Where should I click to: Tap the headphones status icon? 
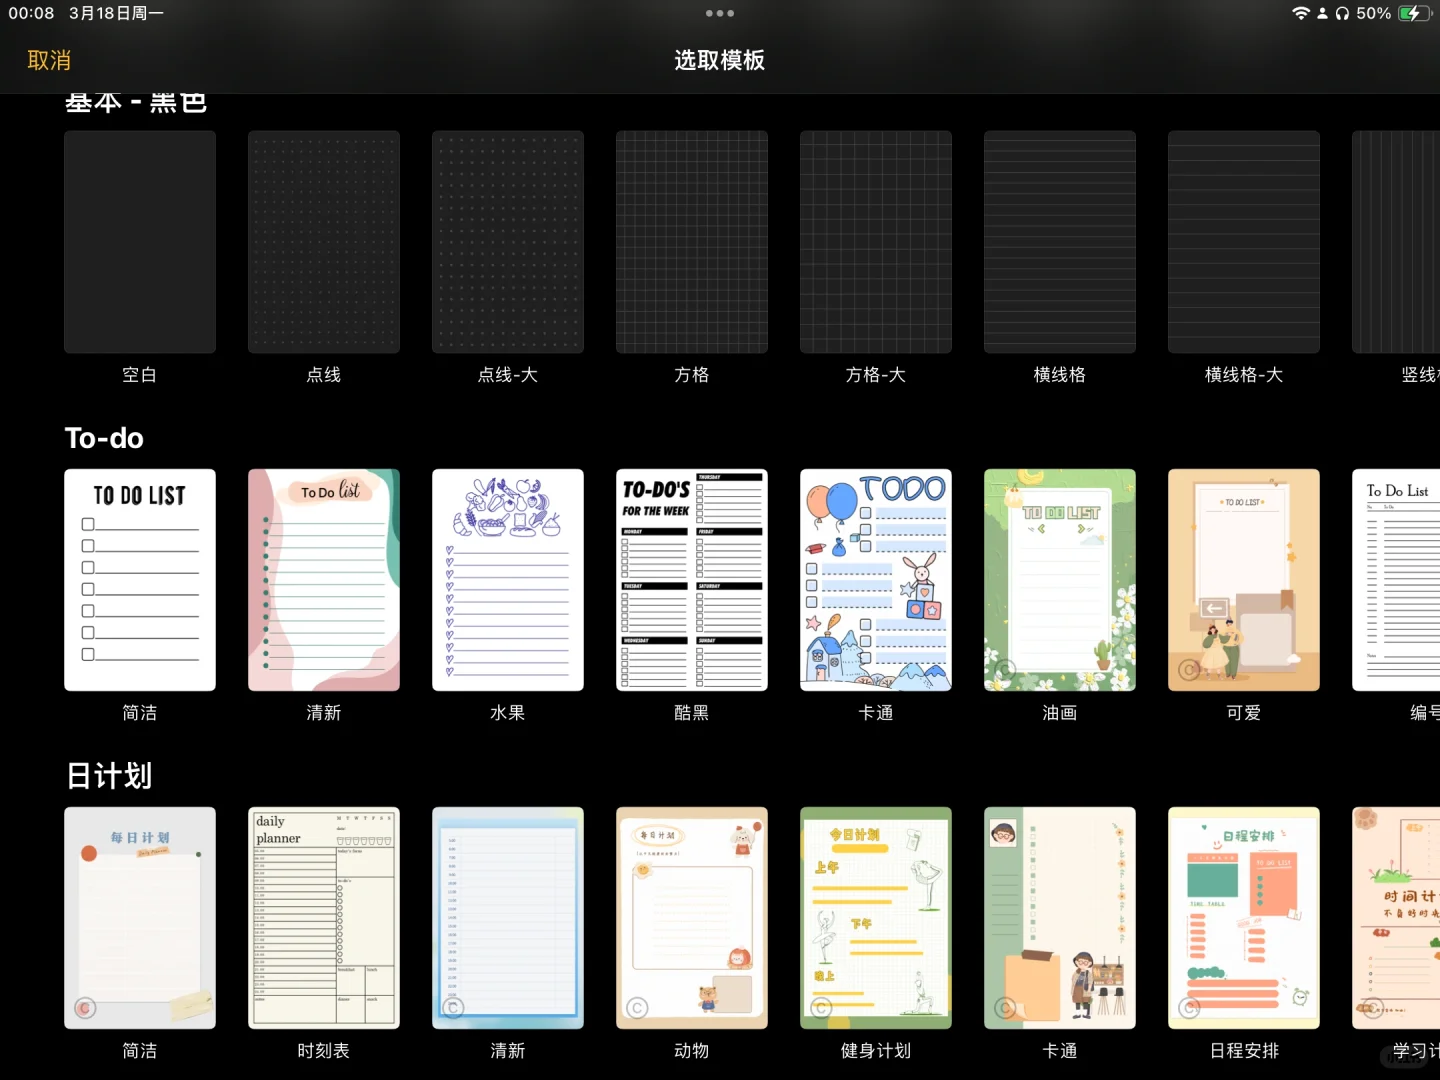tap(1342, 13)
